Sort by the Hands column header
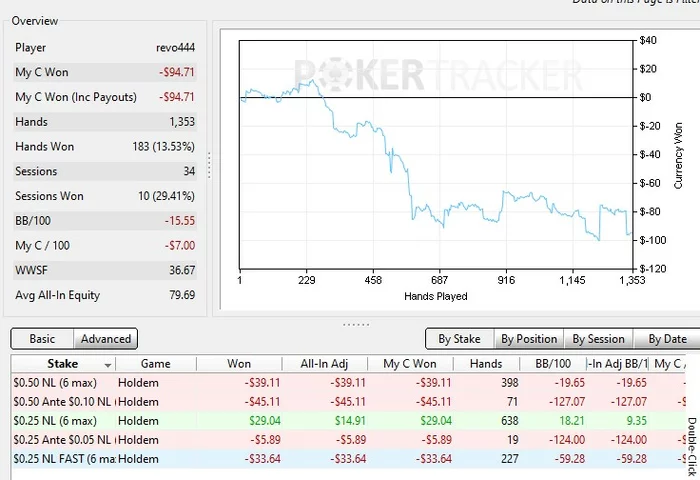The image size is (700, 480). point(486,364)
